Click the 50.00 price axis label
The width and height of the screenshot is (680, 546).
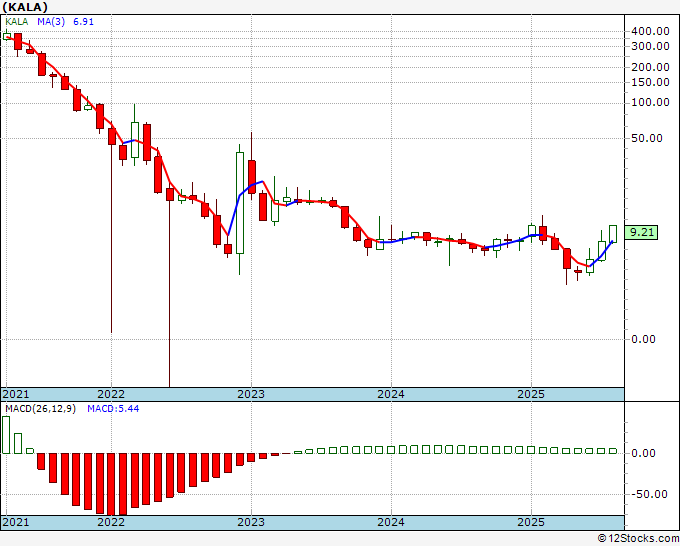point(647,138)
